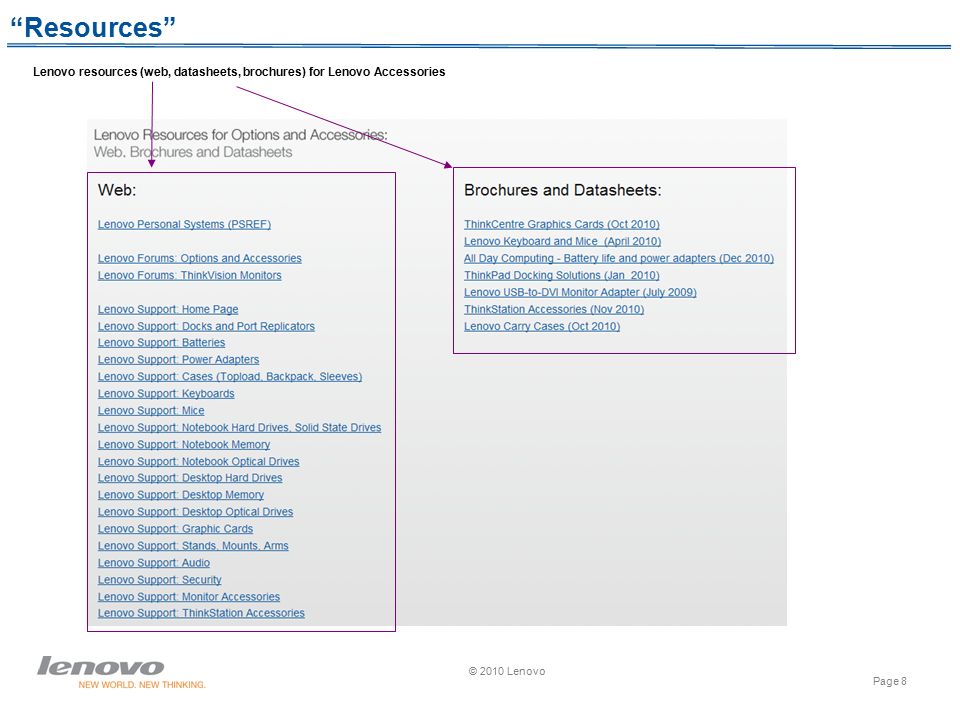Click the "© 2010 Lenovo" footer text
Image resolution: width=960 pixels, height=720 pixels.
click(506, 671)
